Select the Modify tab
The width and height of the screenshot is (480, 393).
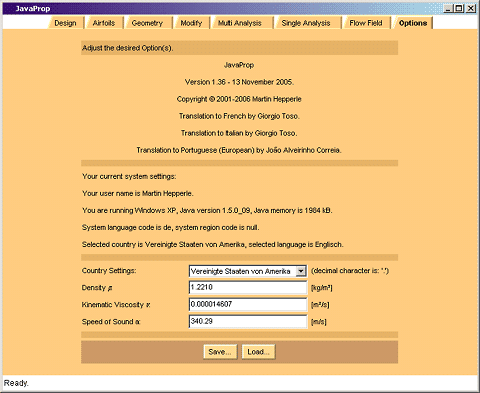[191, 23]
